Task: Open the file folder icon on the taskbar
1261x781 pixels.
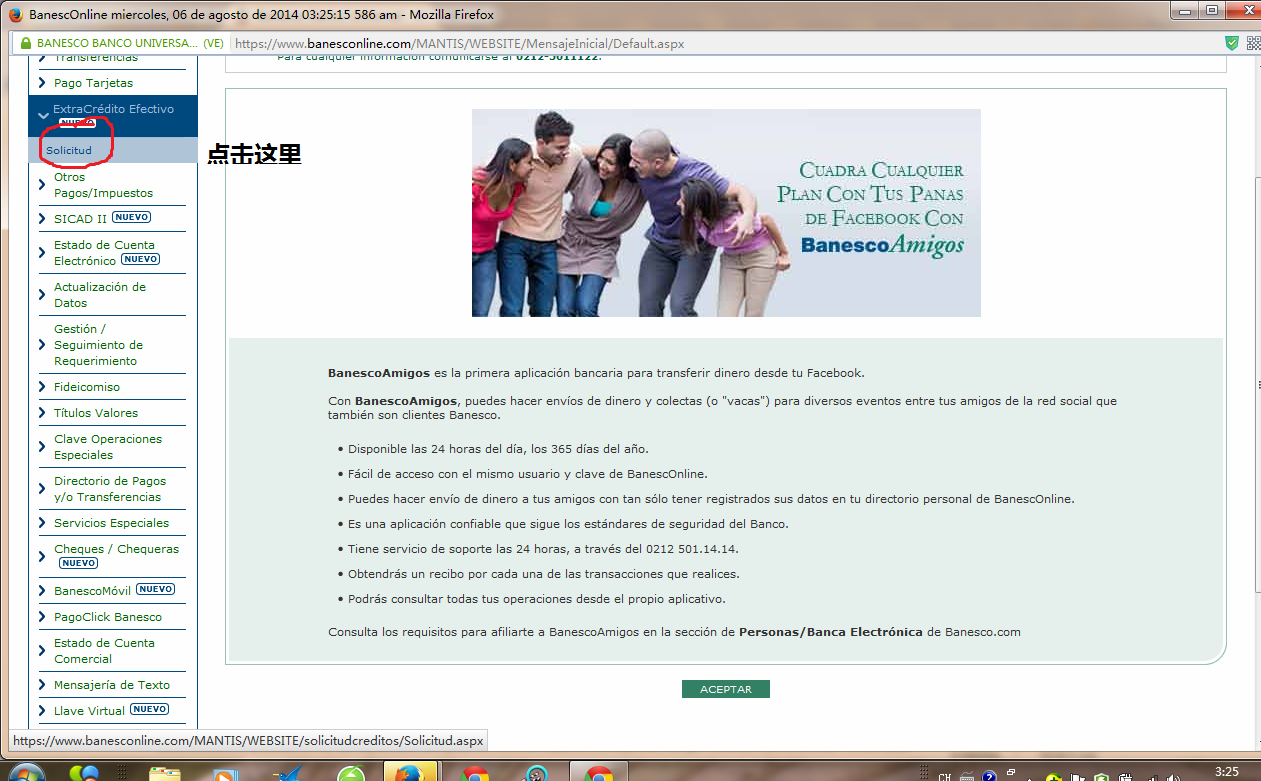Action: (x=164, y=773)
